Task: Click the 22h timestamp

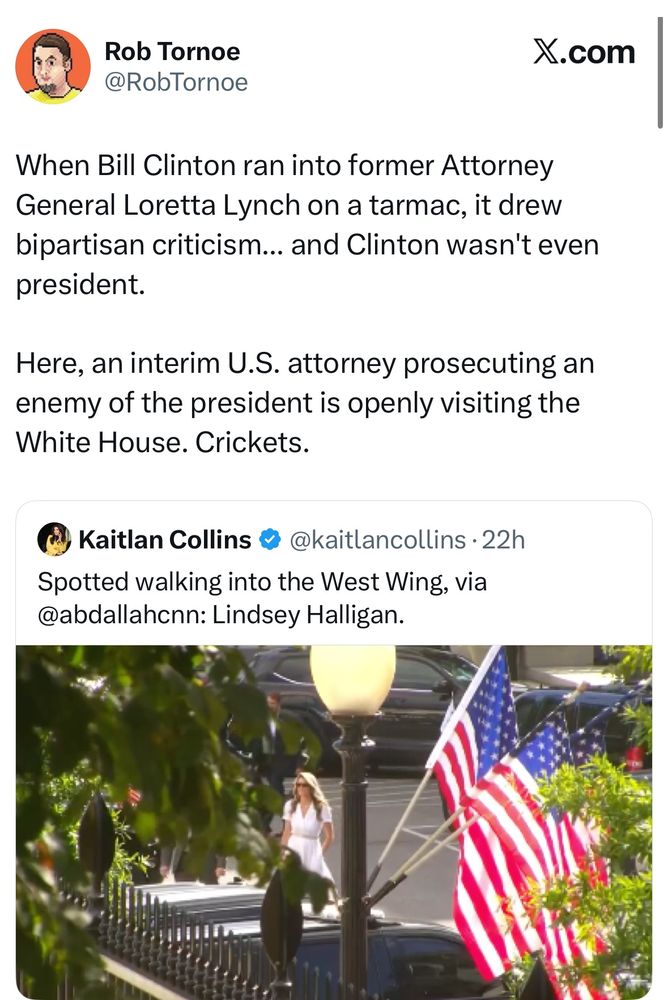Action: (503, 540)
